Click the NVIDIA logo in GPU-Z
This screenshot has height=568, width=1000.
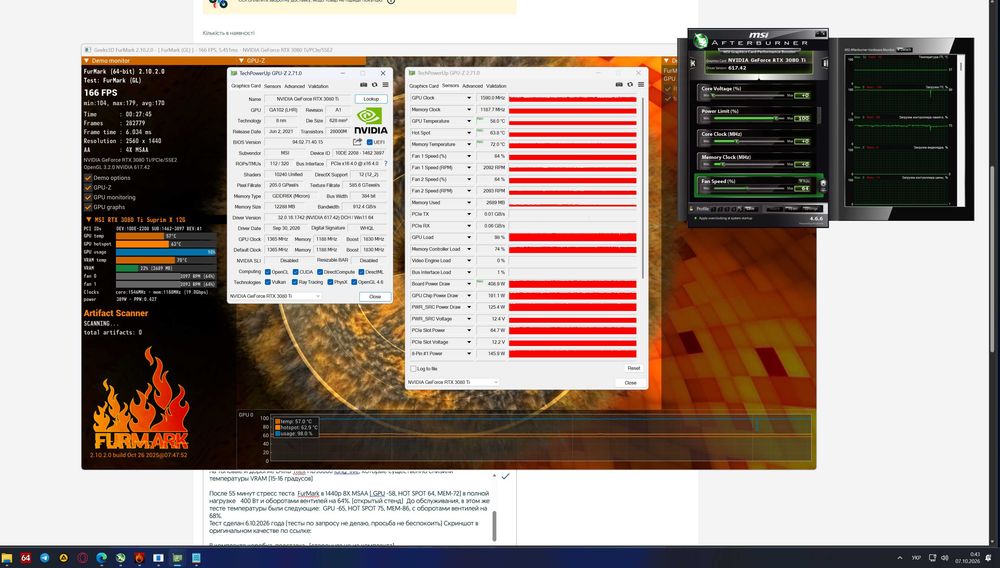click(371, 120)
